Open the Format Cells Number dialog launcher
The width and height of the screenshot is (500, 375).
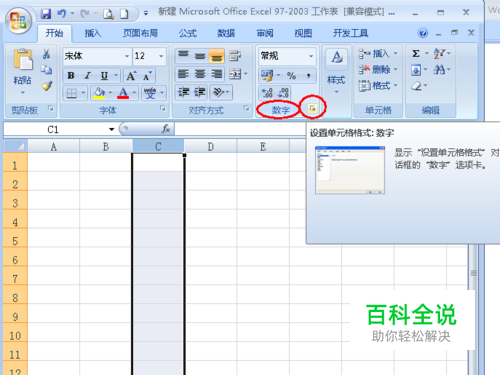[x=313, y=108]
